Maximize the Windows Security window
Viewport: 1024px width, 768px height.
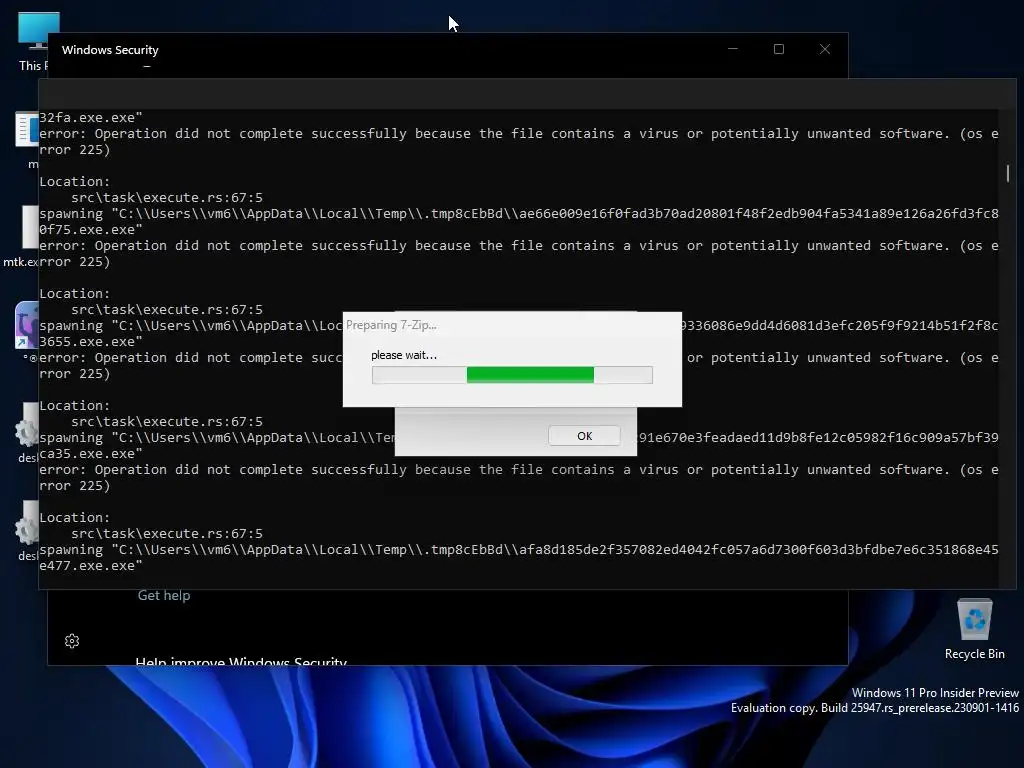[x=778, y=49]
